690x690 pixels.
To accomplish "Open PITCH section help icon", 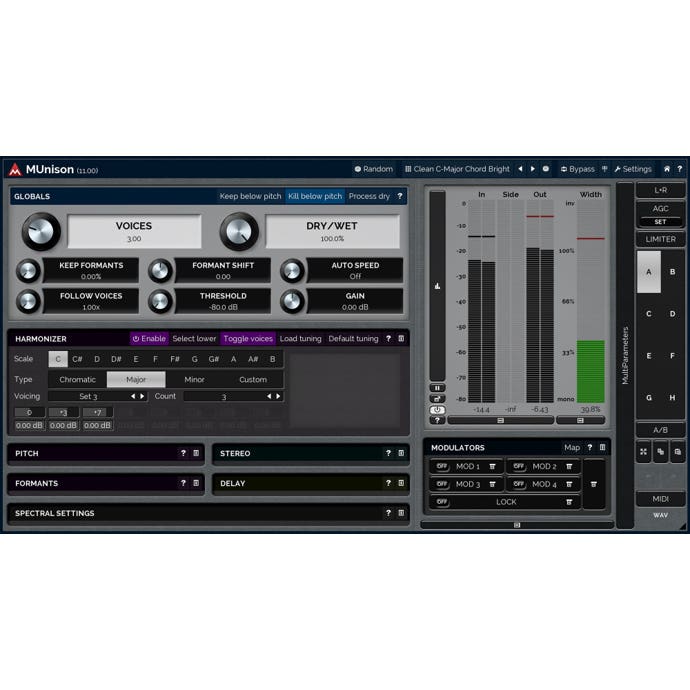I will click(183, 453).
